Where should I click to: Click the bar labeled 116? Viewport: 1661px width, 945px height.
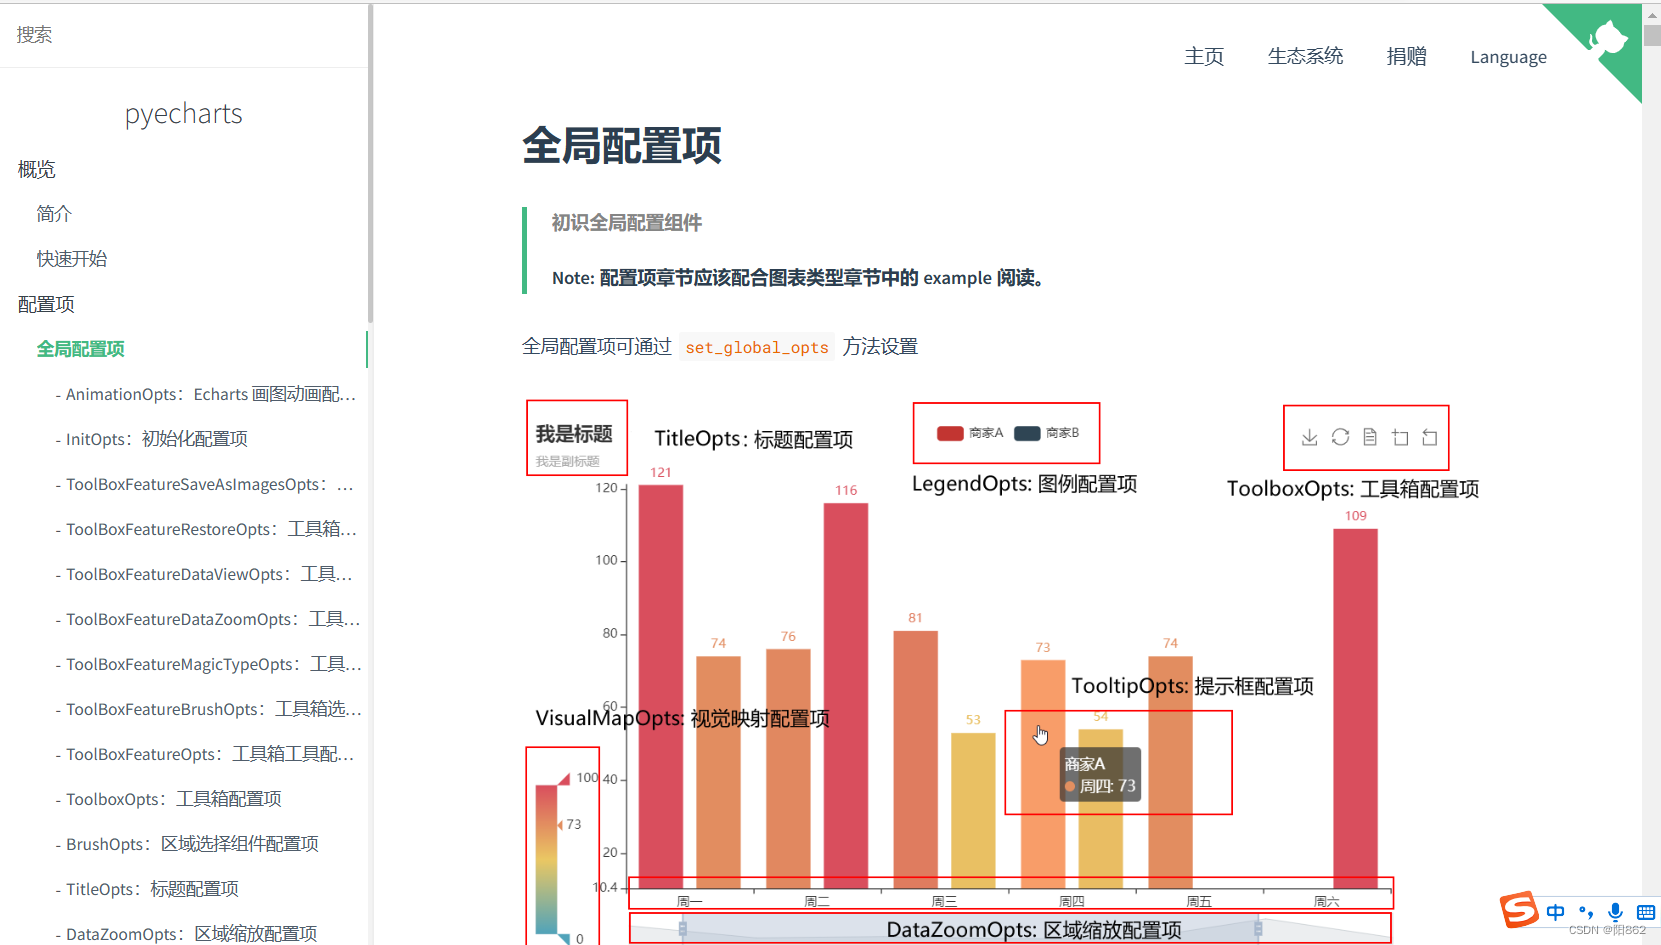(846, 696)
